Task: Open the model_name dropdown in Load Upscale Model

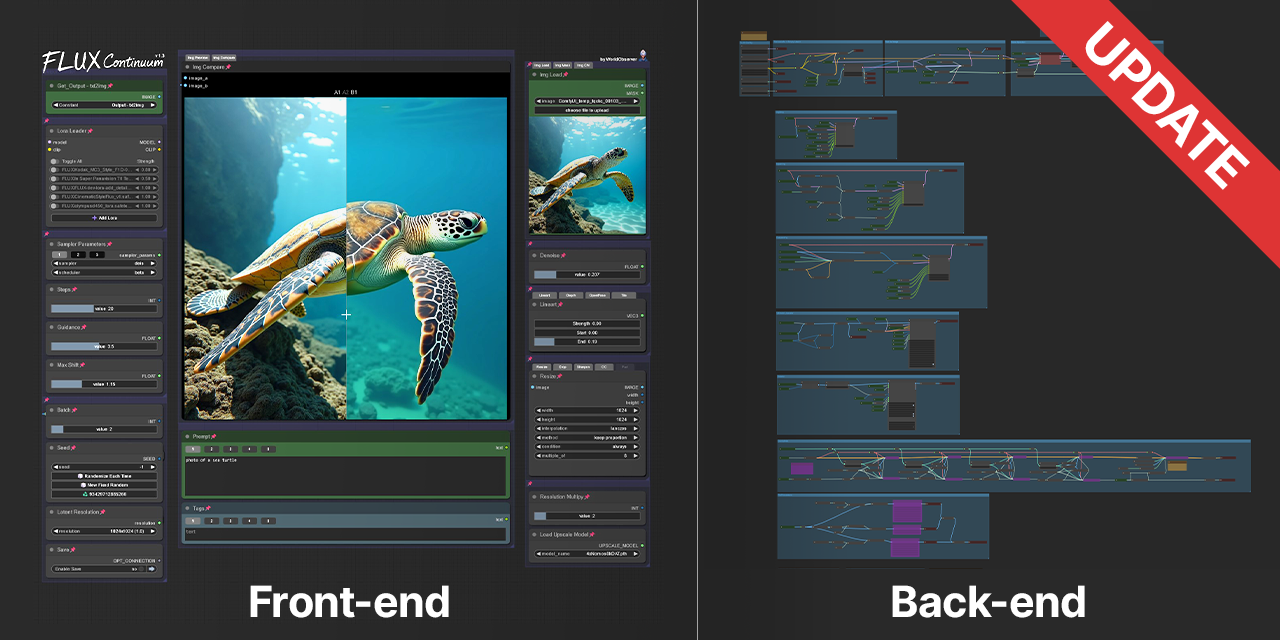Action: click(587, 553)
